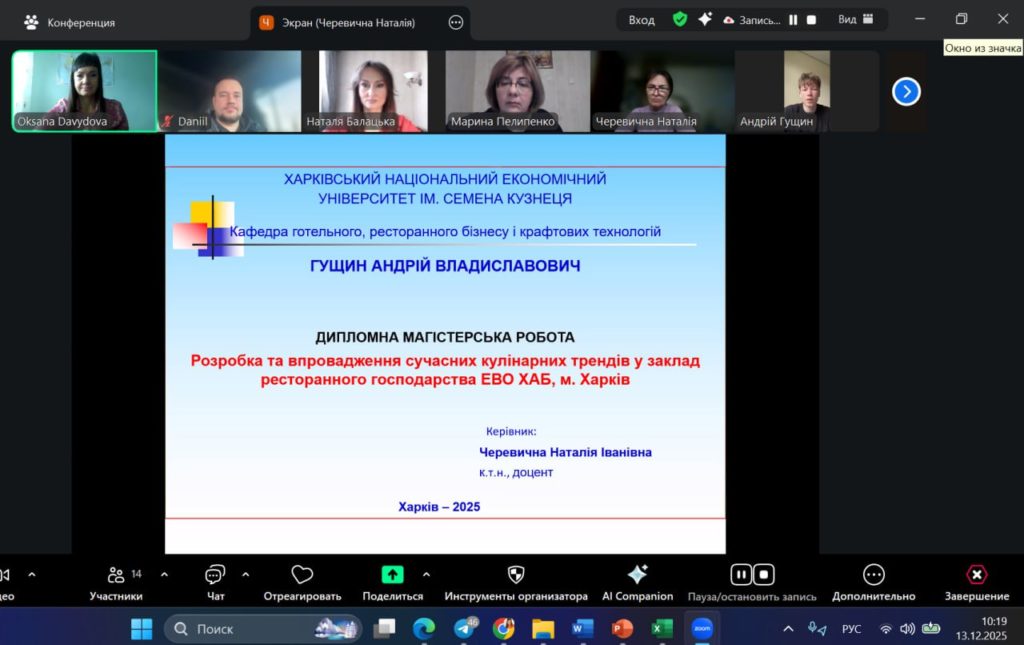
Task: Expand the Share options arrow
Action: click(x=426, y=575)
